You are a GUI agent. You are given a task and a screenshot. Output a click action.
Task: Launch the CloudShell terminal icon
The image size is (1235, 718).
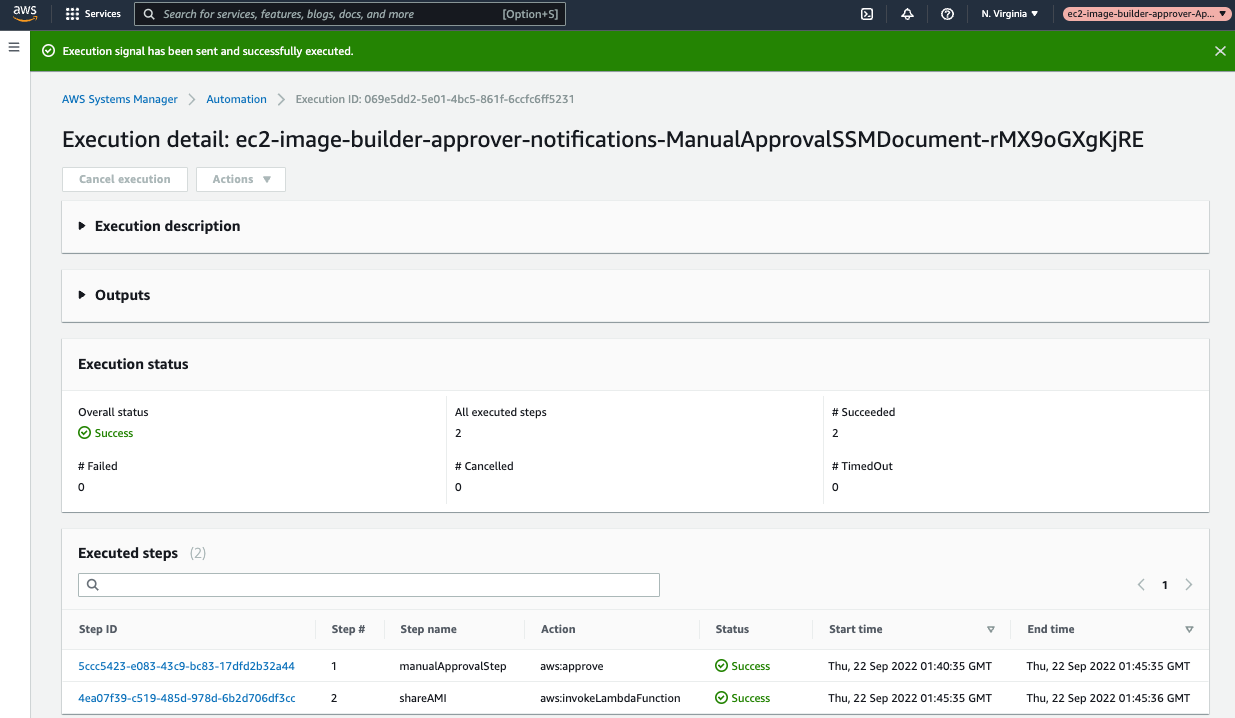point(868,14)
